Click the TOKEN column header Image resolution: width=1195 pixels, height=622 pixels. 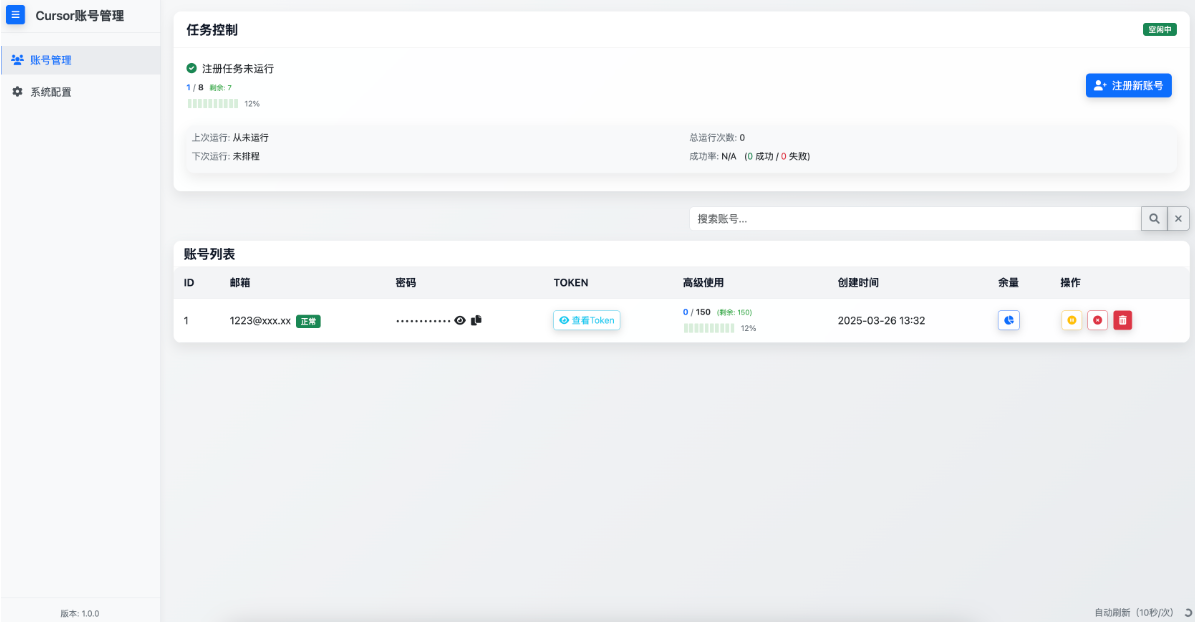(x=571, y=283)
